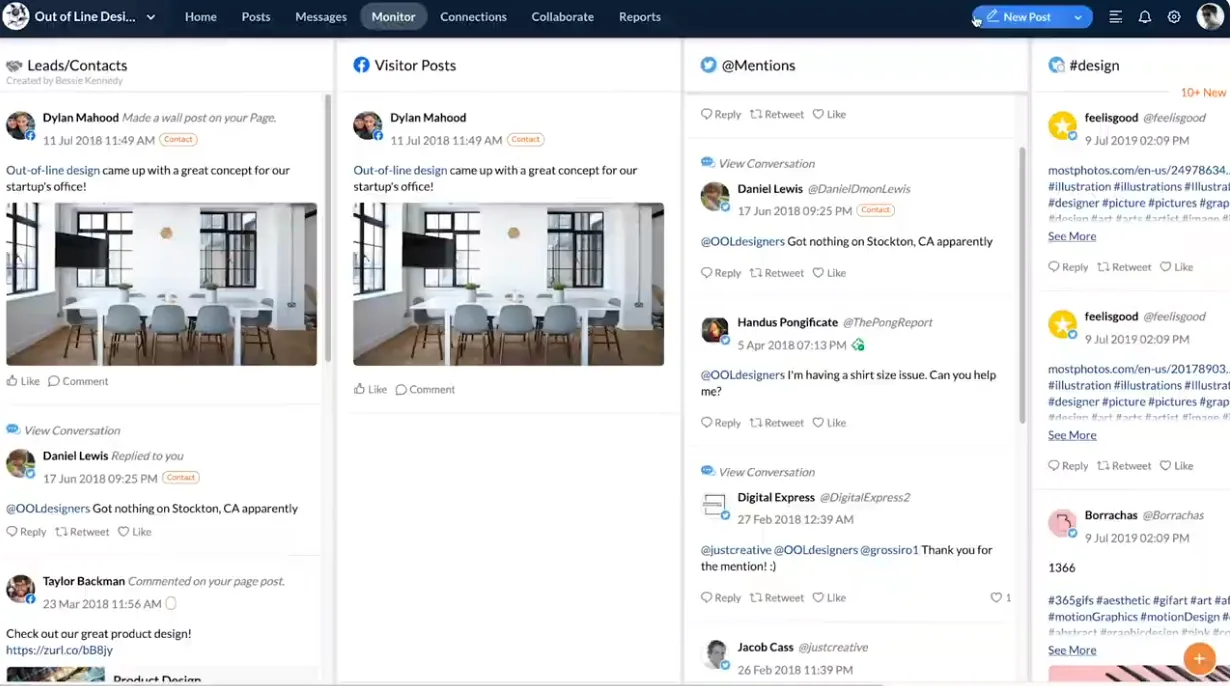The height and width of the screenshot is (686, 1231).
Task: Open the Reports tab
Action: pos(639,17)
